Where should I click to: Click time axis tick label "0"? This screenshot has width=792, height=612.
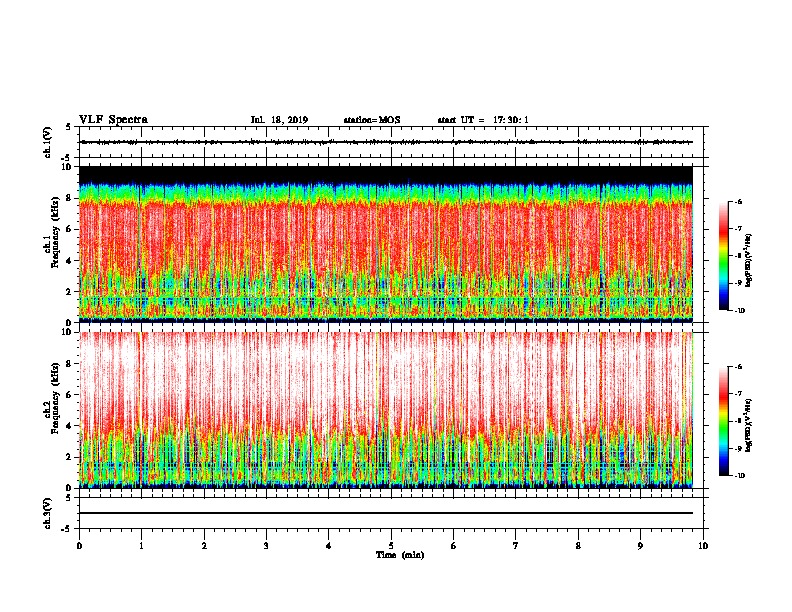pyautogui.click(x=79, y=546)
